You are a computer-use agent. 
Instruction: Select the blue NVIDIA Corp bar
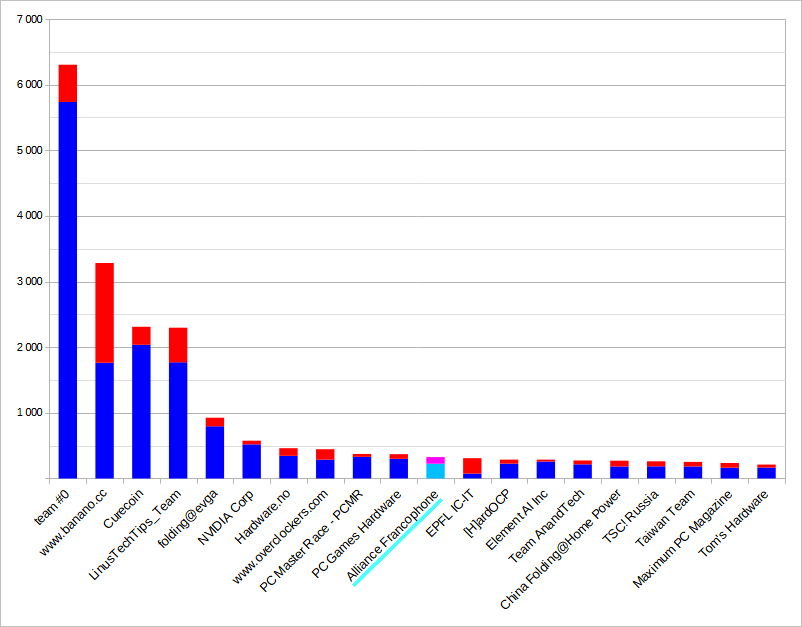tap(252, 461)
